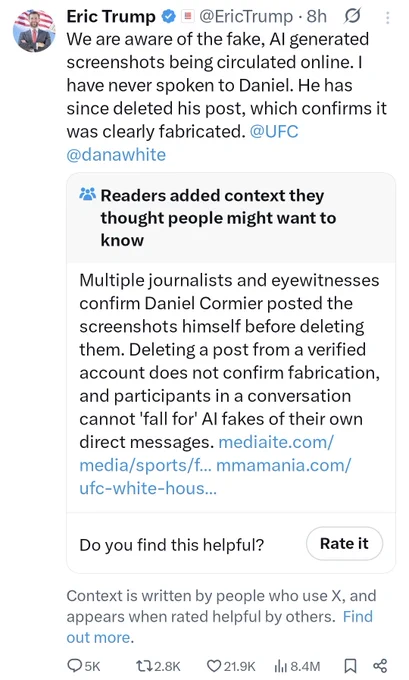The image size is (409, 680).
Task: Click the blue verified checkmark badge
Action: [x=168, y=17]
